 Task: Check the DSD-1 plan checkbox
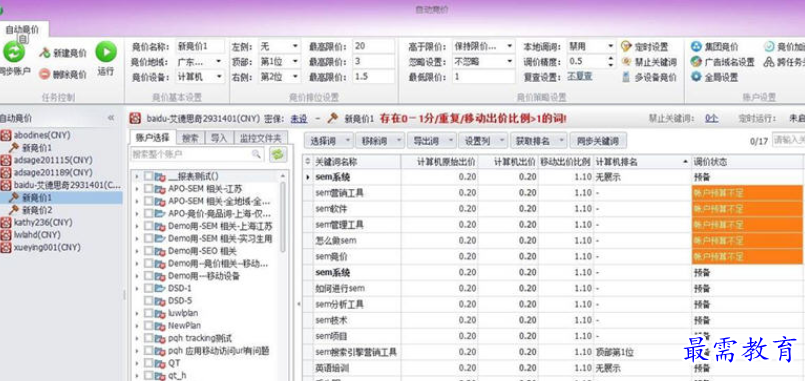[148, 288]
